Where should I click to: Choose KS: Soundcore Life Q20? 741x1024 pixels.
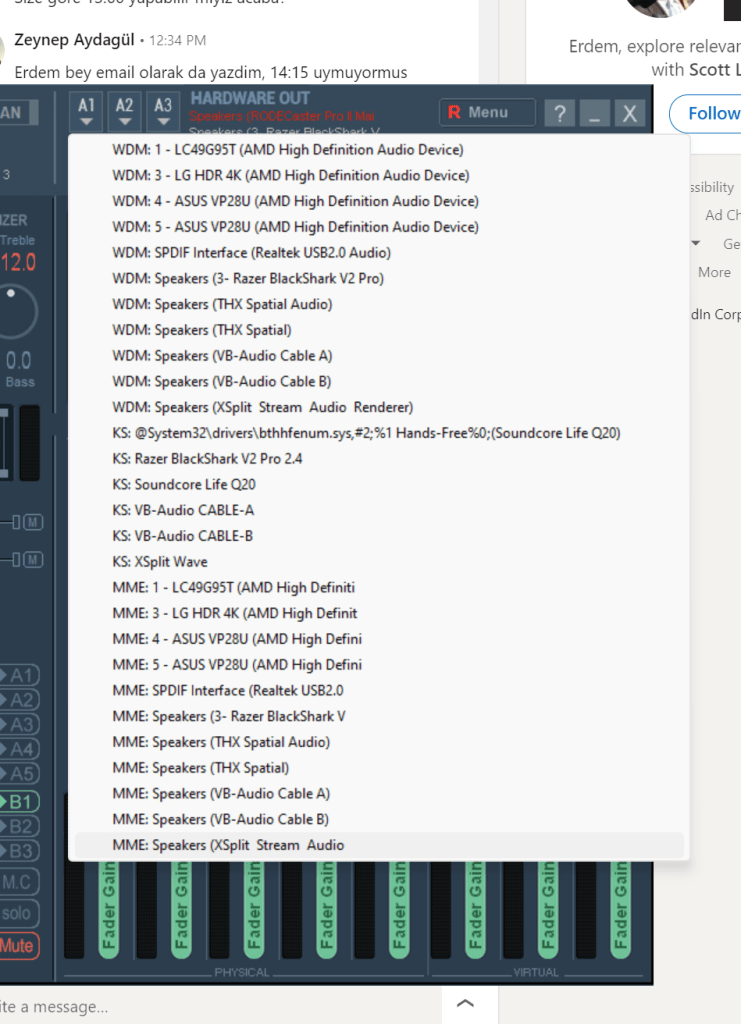379,485
